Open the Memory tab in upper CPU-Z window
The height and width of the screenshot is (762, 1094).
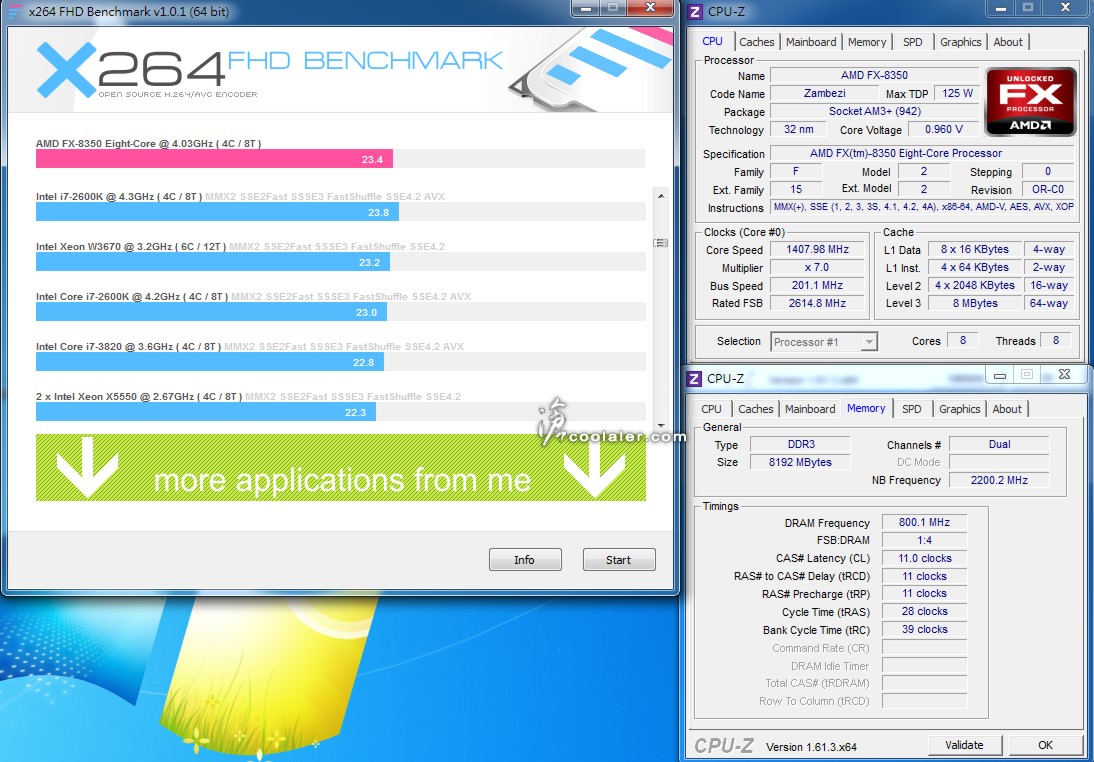867,42
